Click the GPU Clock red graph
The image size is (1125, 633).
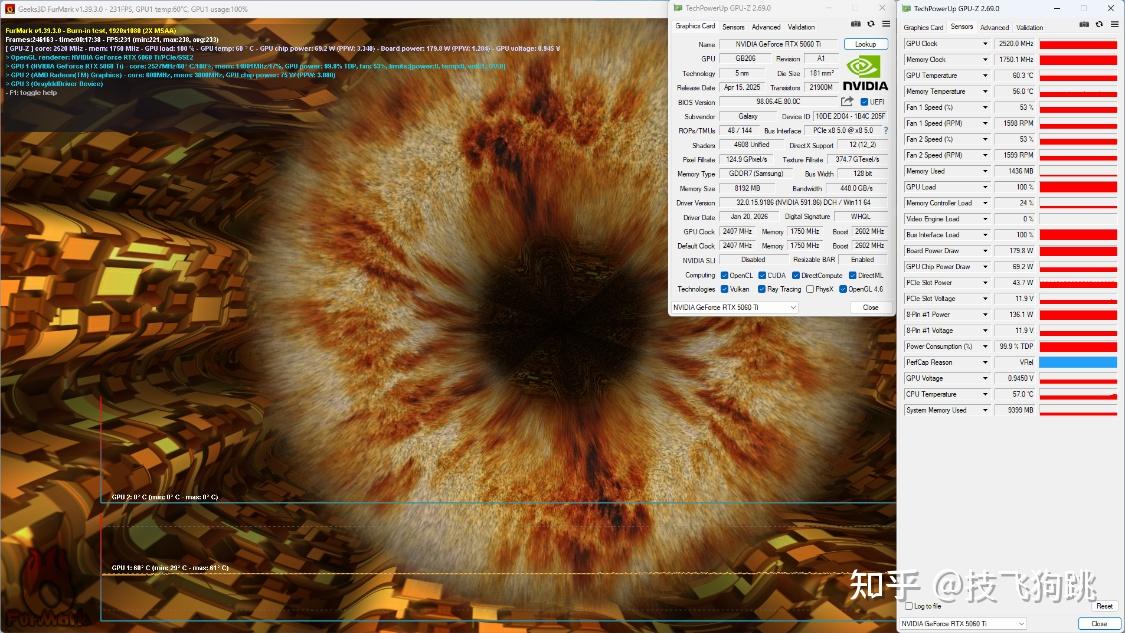(x=1078, y=44)
